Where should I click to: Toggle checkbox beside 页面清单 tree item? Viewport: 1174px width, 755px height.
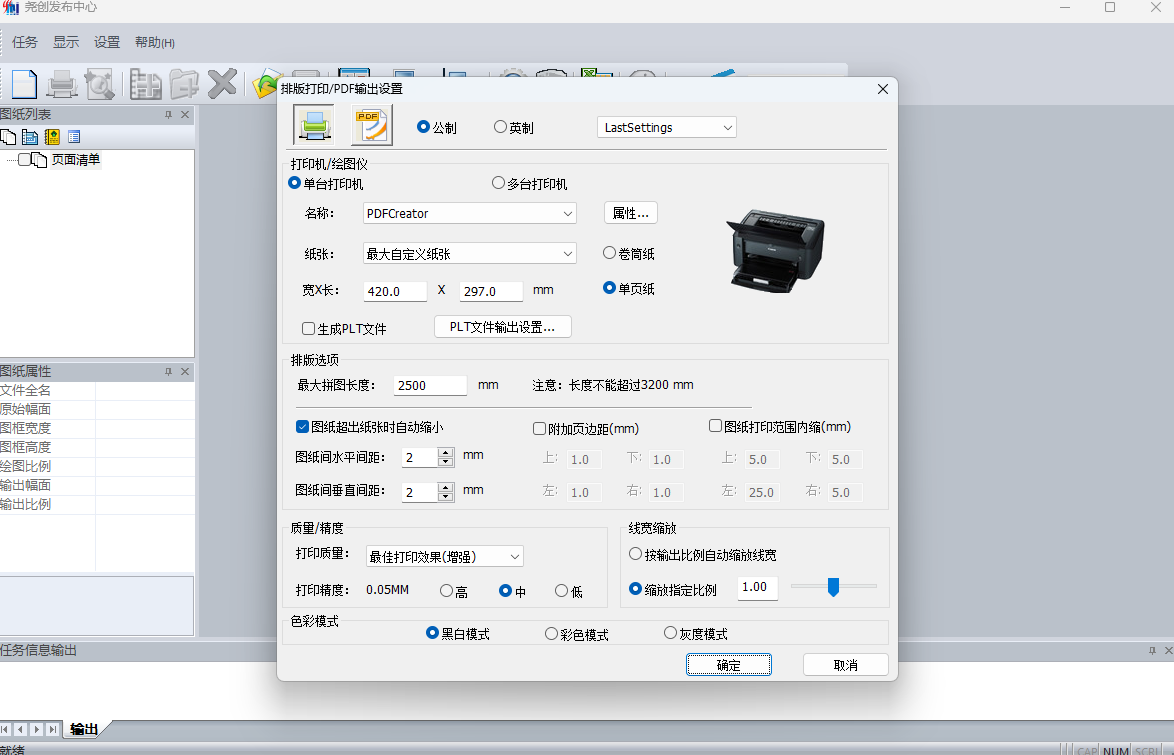click(25, 160)
